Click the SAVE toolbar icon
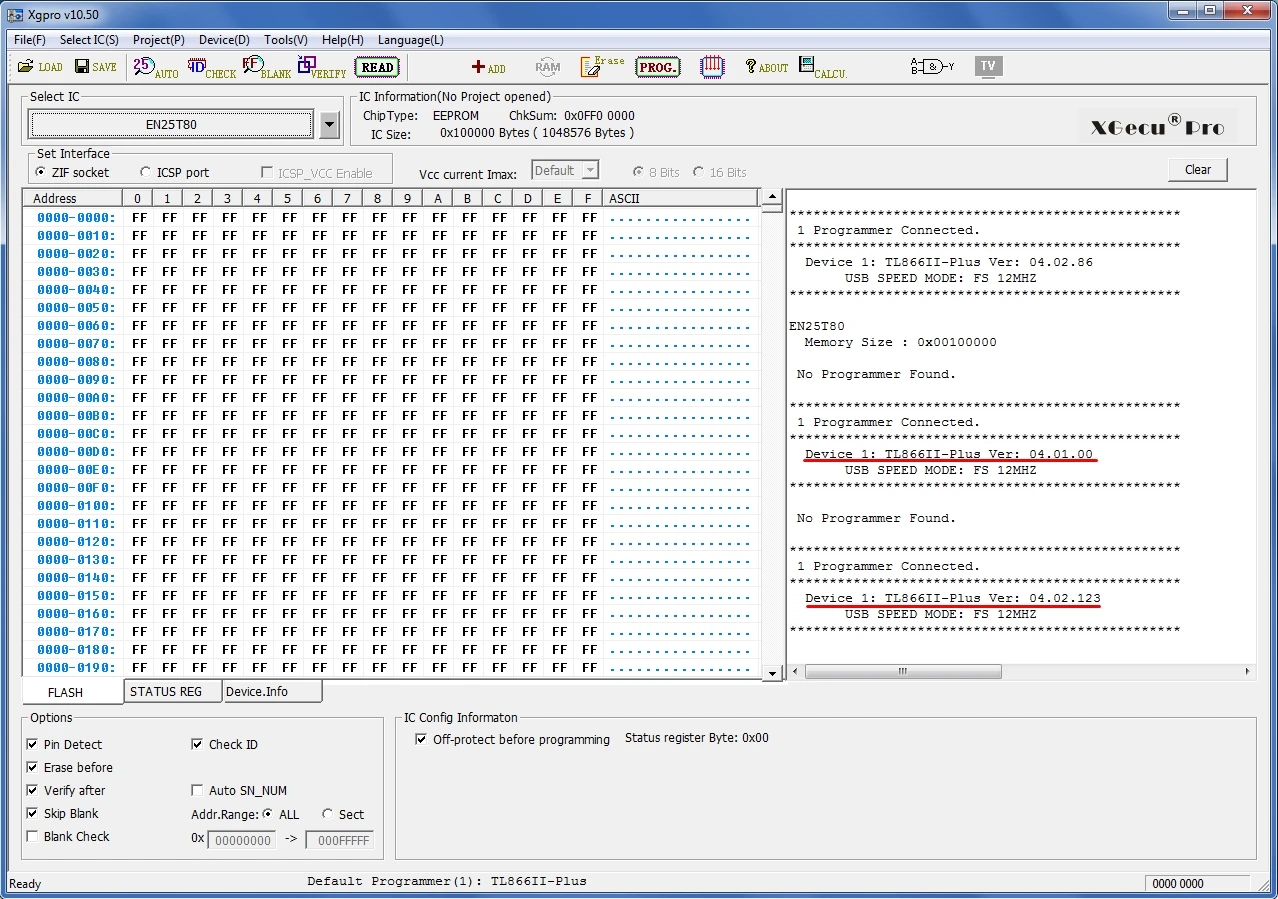Screen dimensions: 1278x899 point(95,67)
